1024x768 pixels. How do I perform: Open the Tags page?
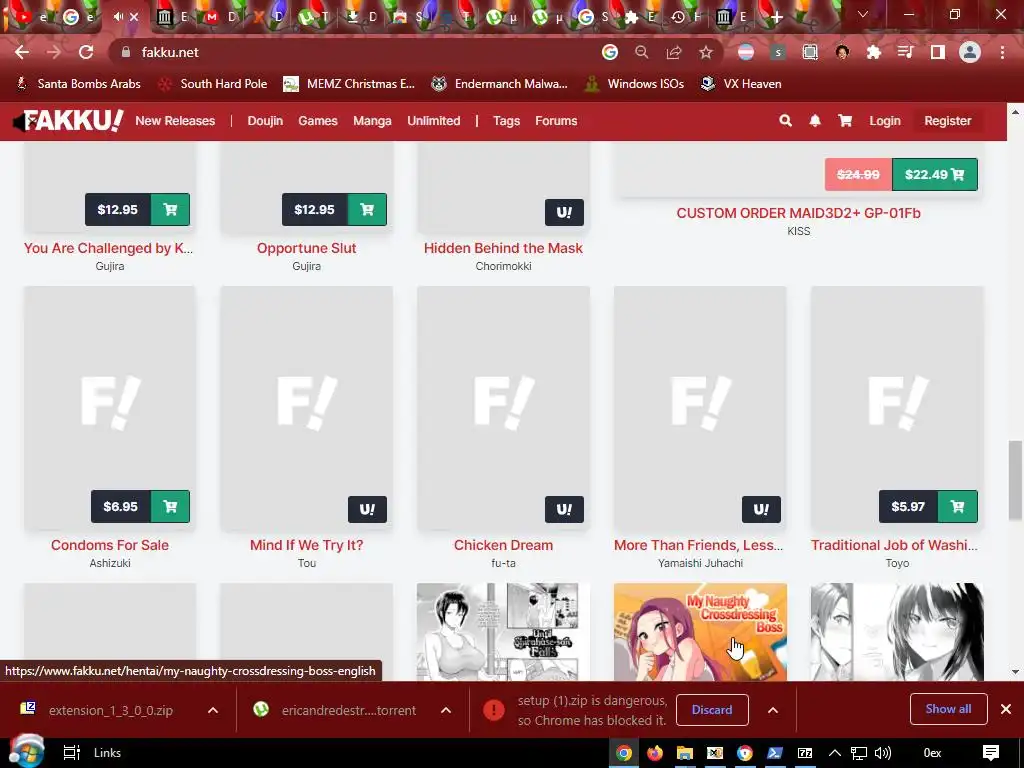506,121
